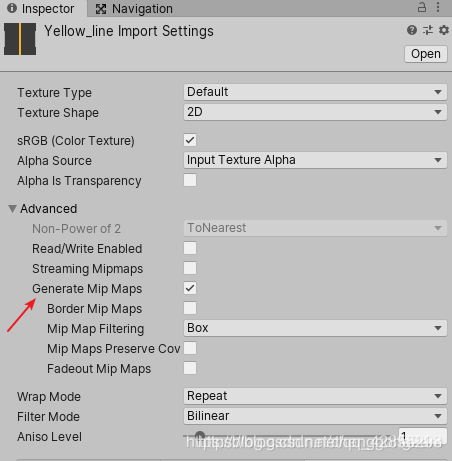Viewport: 452px width, 461px height.
Task: Open the Non-Power of 2 dropdown
Action: coord(315,228)
